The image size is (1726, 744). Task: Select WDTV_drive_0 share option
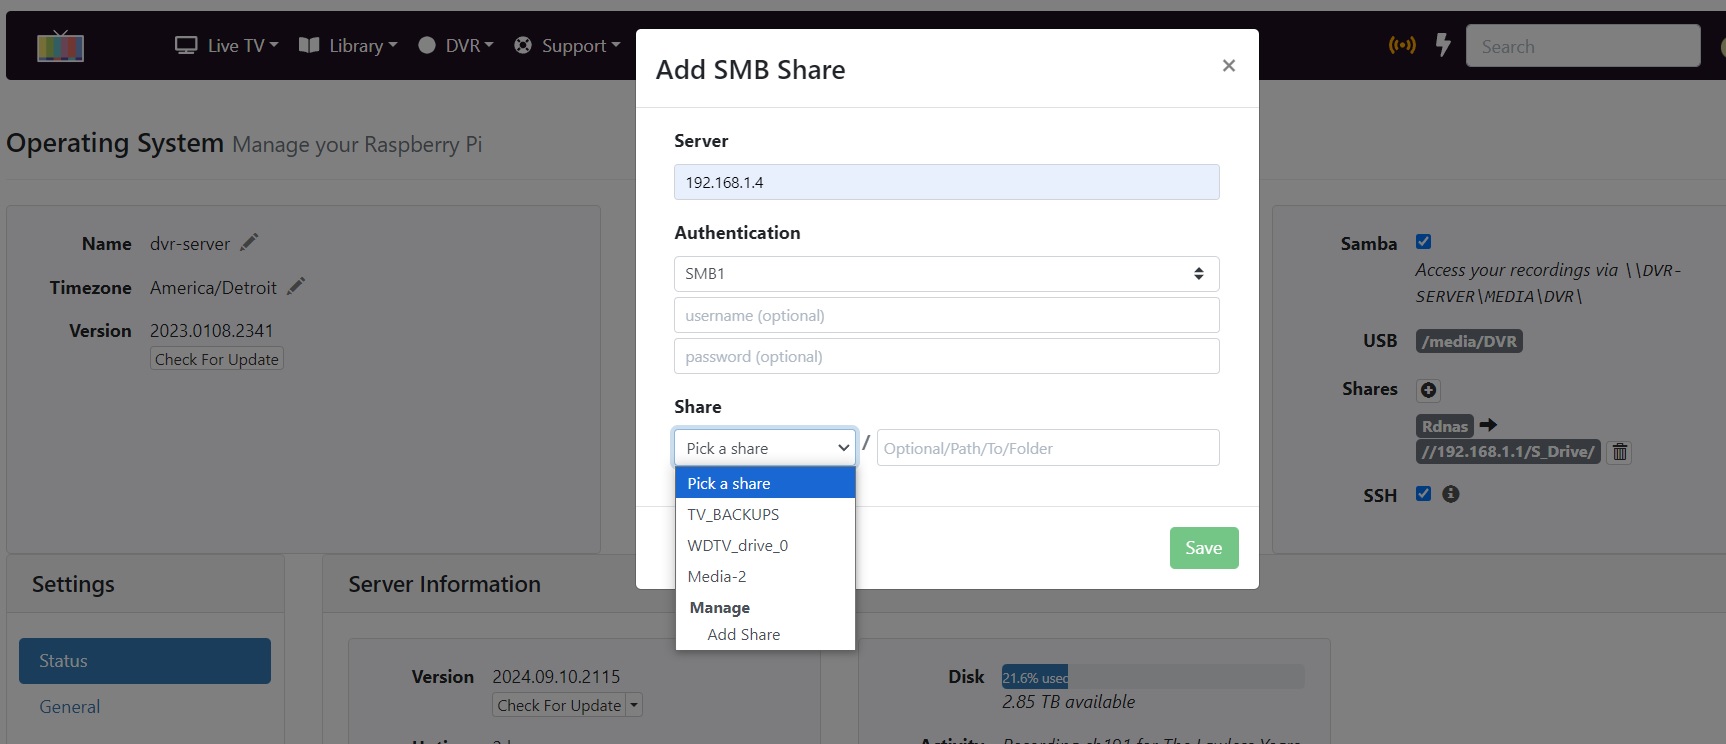point(738,545)
